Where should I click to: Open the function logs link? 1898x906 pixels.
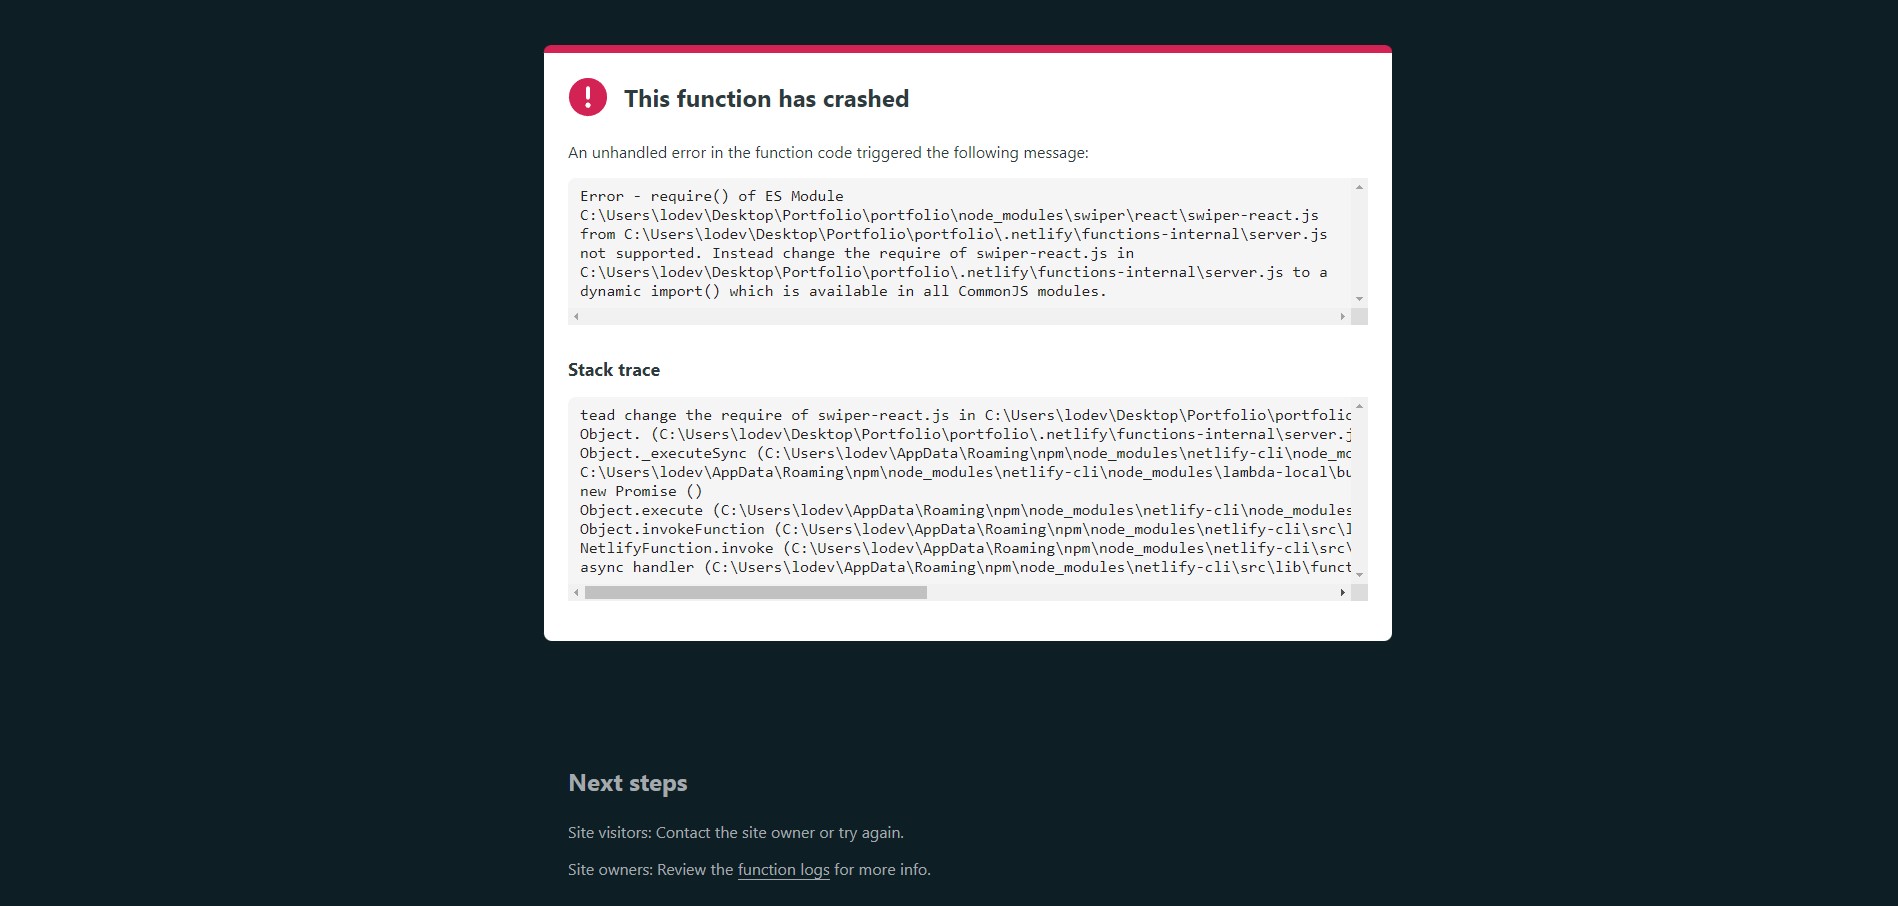click(x=784, y=870)
